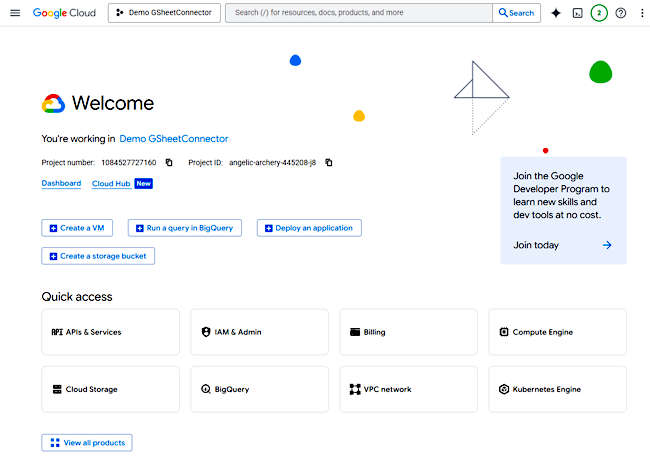650x470 pixels.
Task: Open the hamburger navigation menu
Action: (15, 13)
